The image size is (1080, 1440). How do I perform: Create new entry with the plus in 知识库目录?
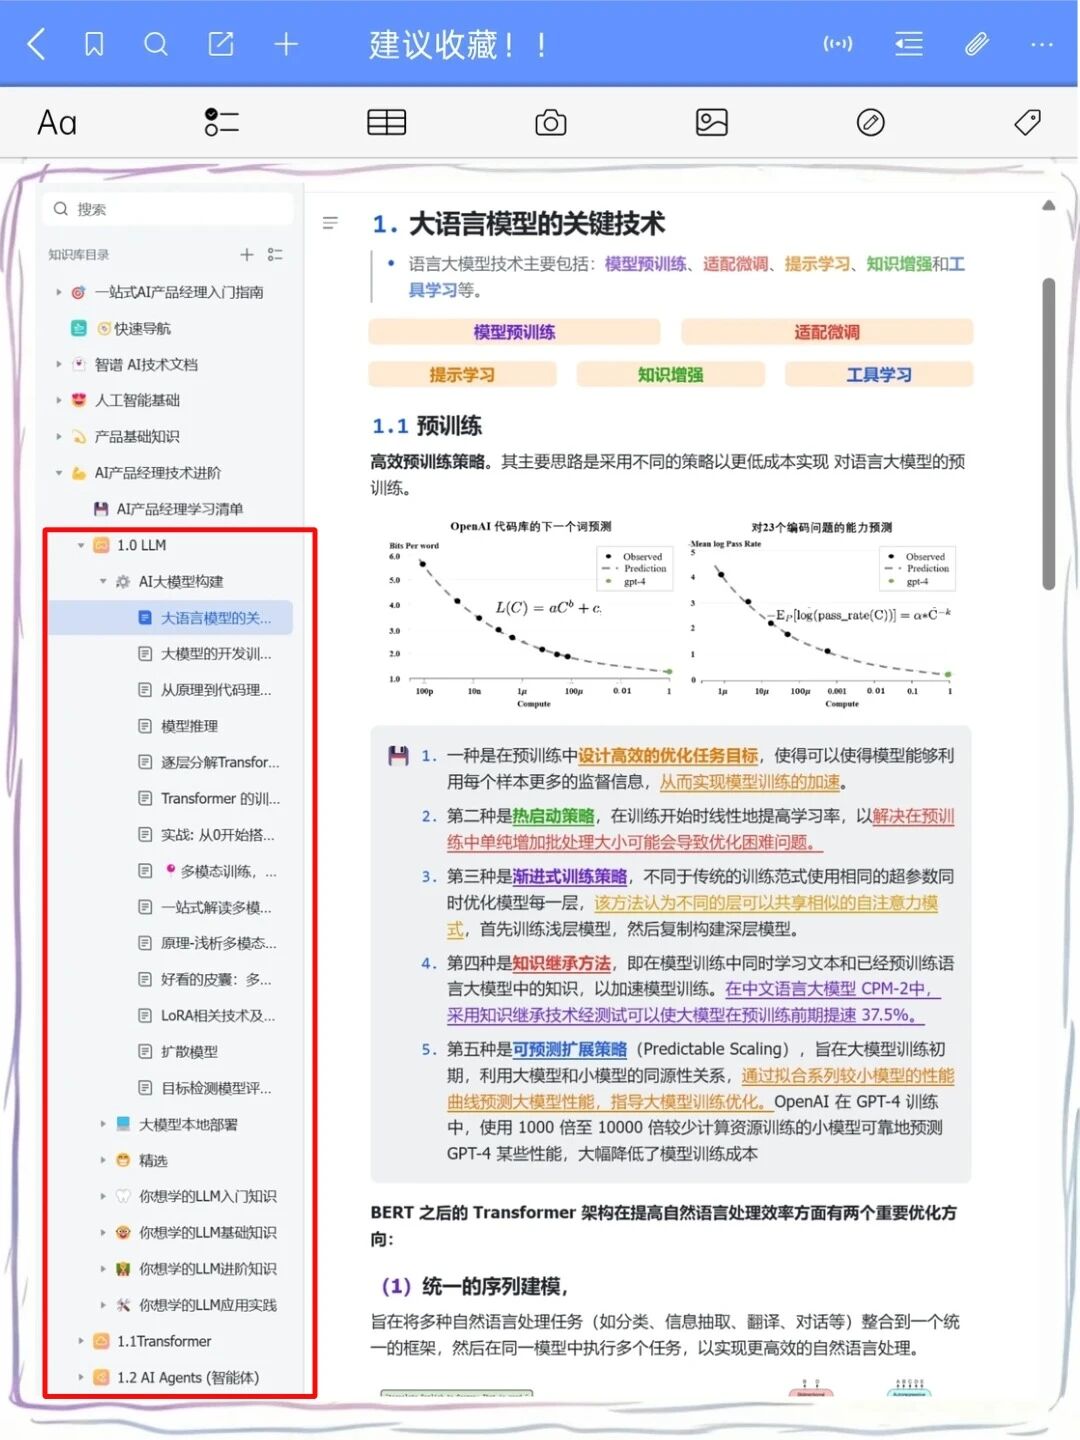tap(247, 254)
